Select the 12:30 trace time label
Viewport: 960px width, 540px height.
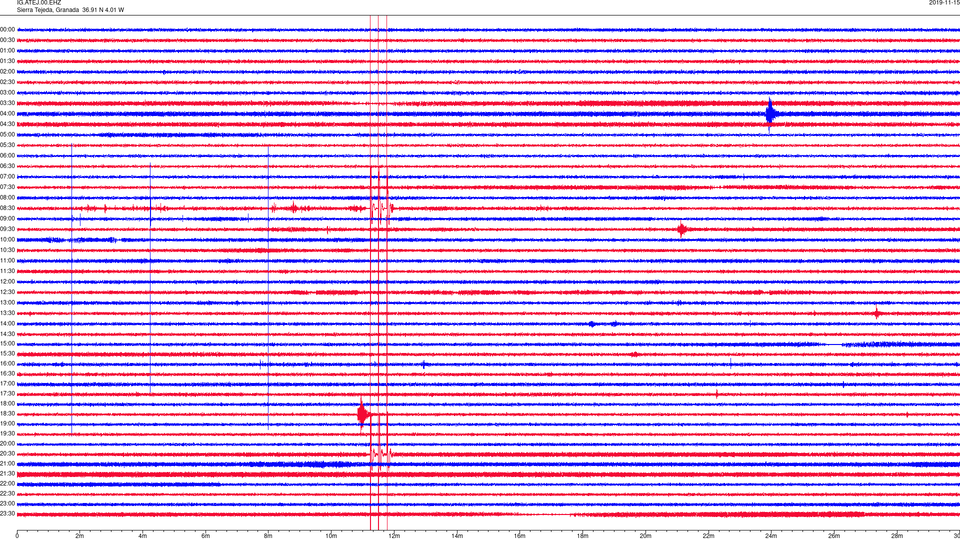coord(8,292)
